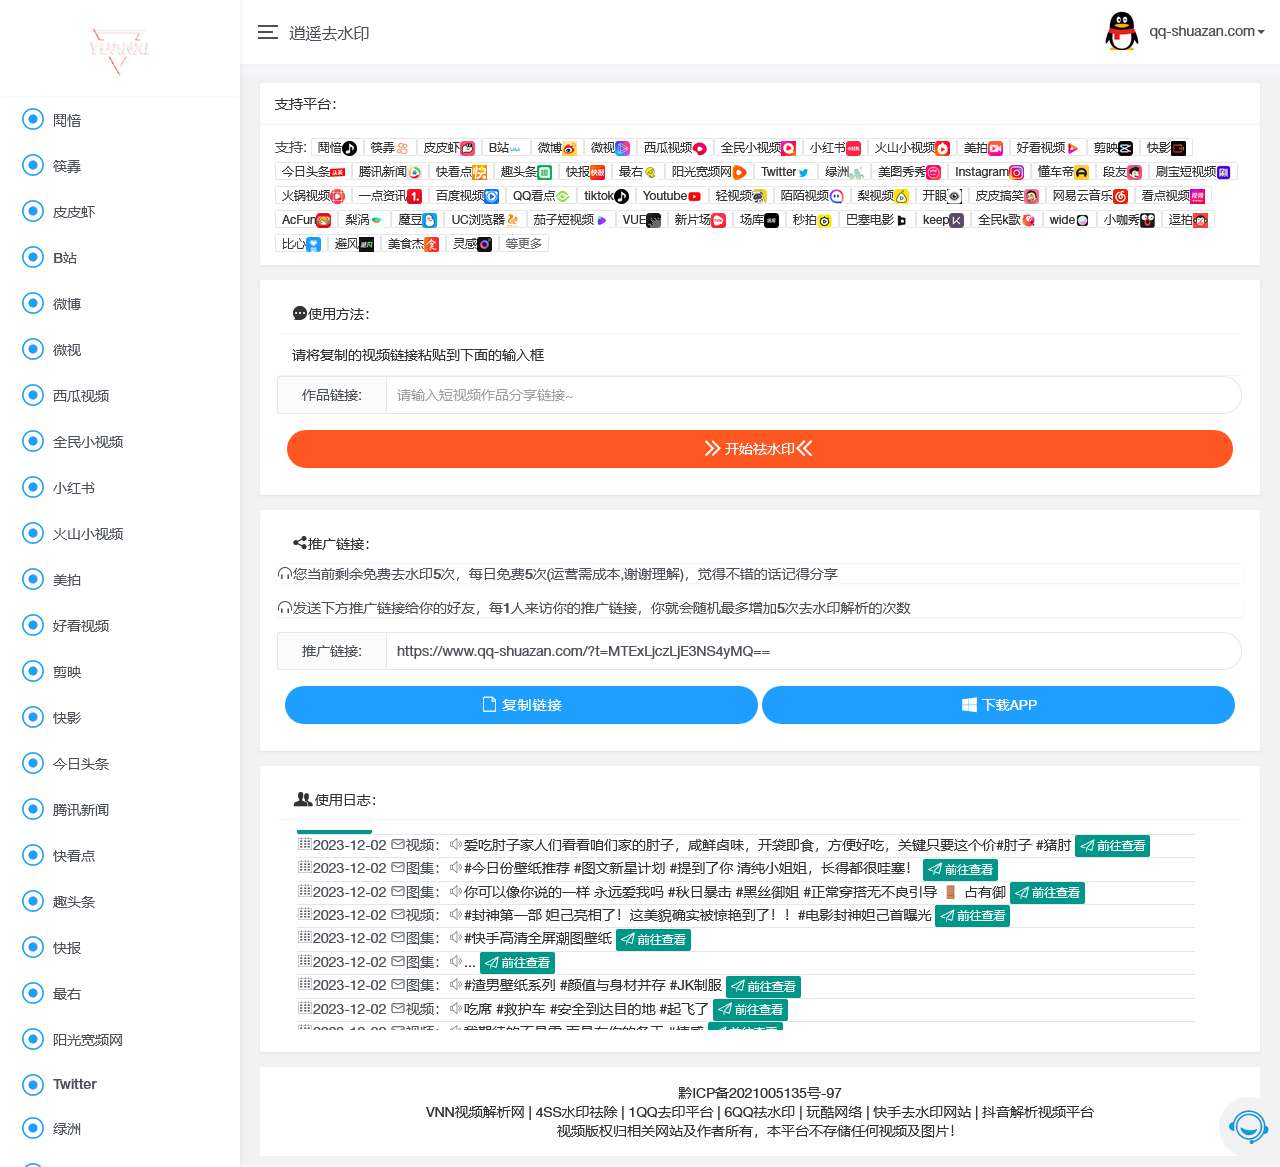This screenshot has height=1167, width=1280.
Task: Click the circle icon beside 剪映 in sidebar
Action: click(x=33, y=671)
